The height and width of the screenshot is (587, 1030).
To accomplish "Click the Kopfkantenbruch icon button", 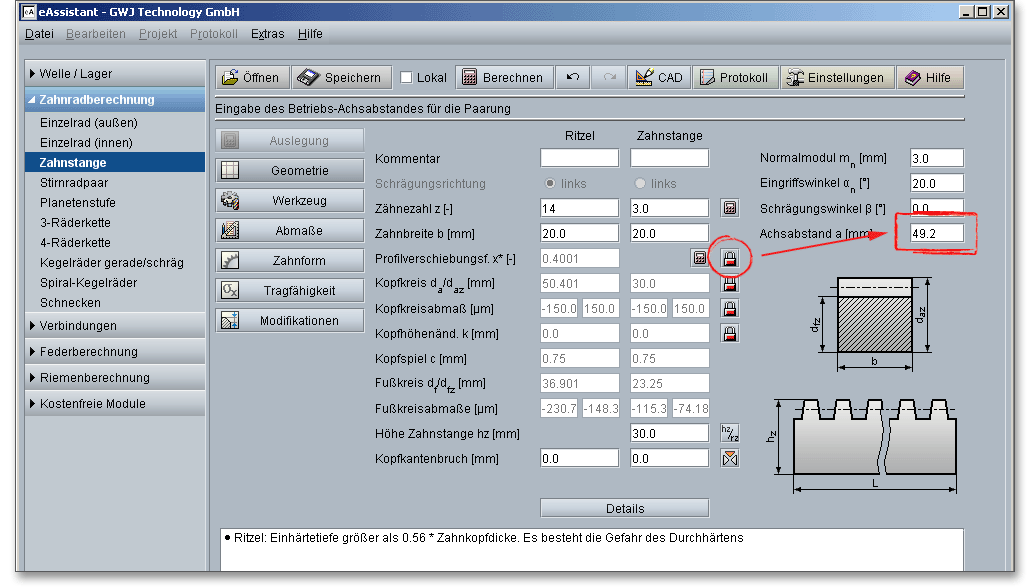I will (730, 458).
